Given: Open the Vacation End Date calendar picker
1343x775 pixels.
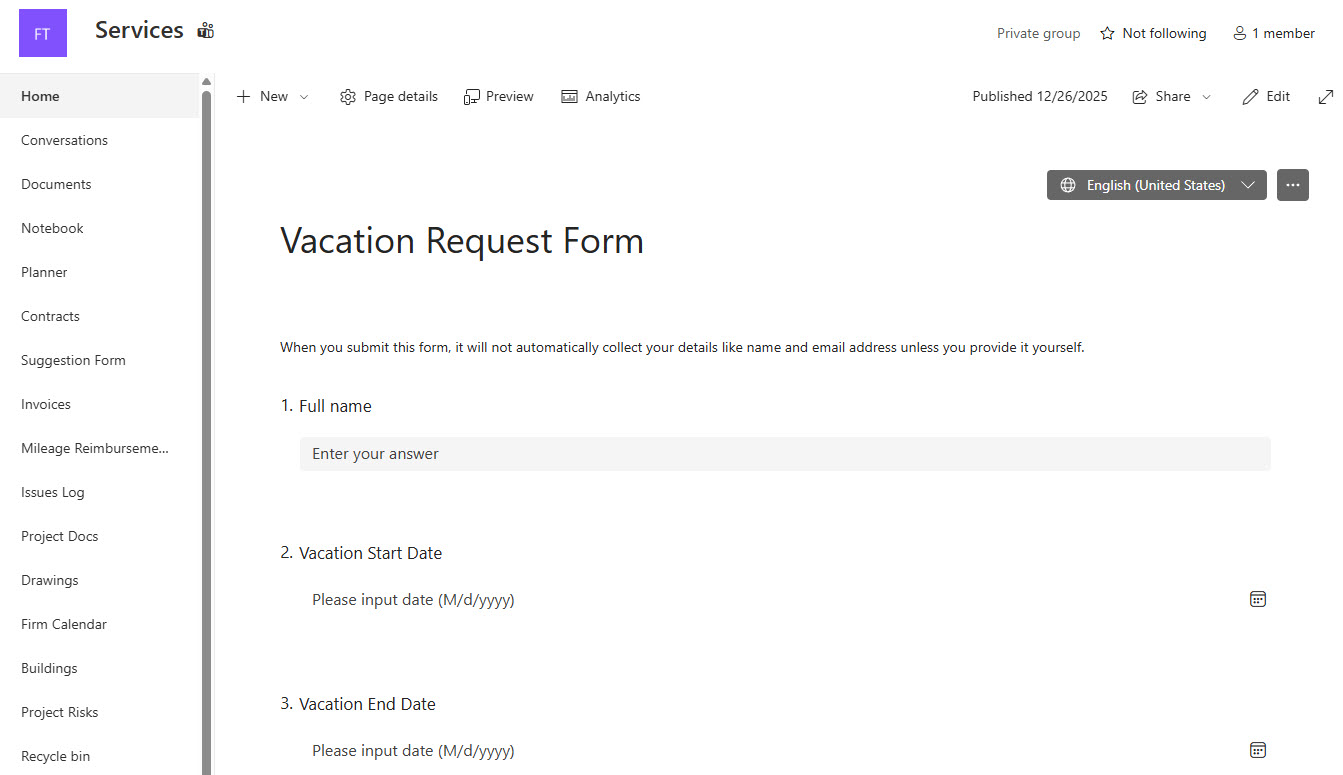Looking at the screenshot, I should (x=1258, y=750).
